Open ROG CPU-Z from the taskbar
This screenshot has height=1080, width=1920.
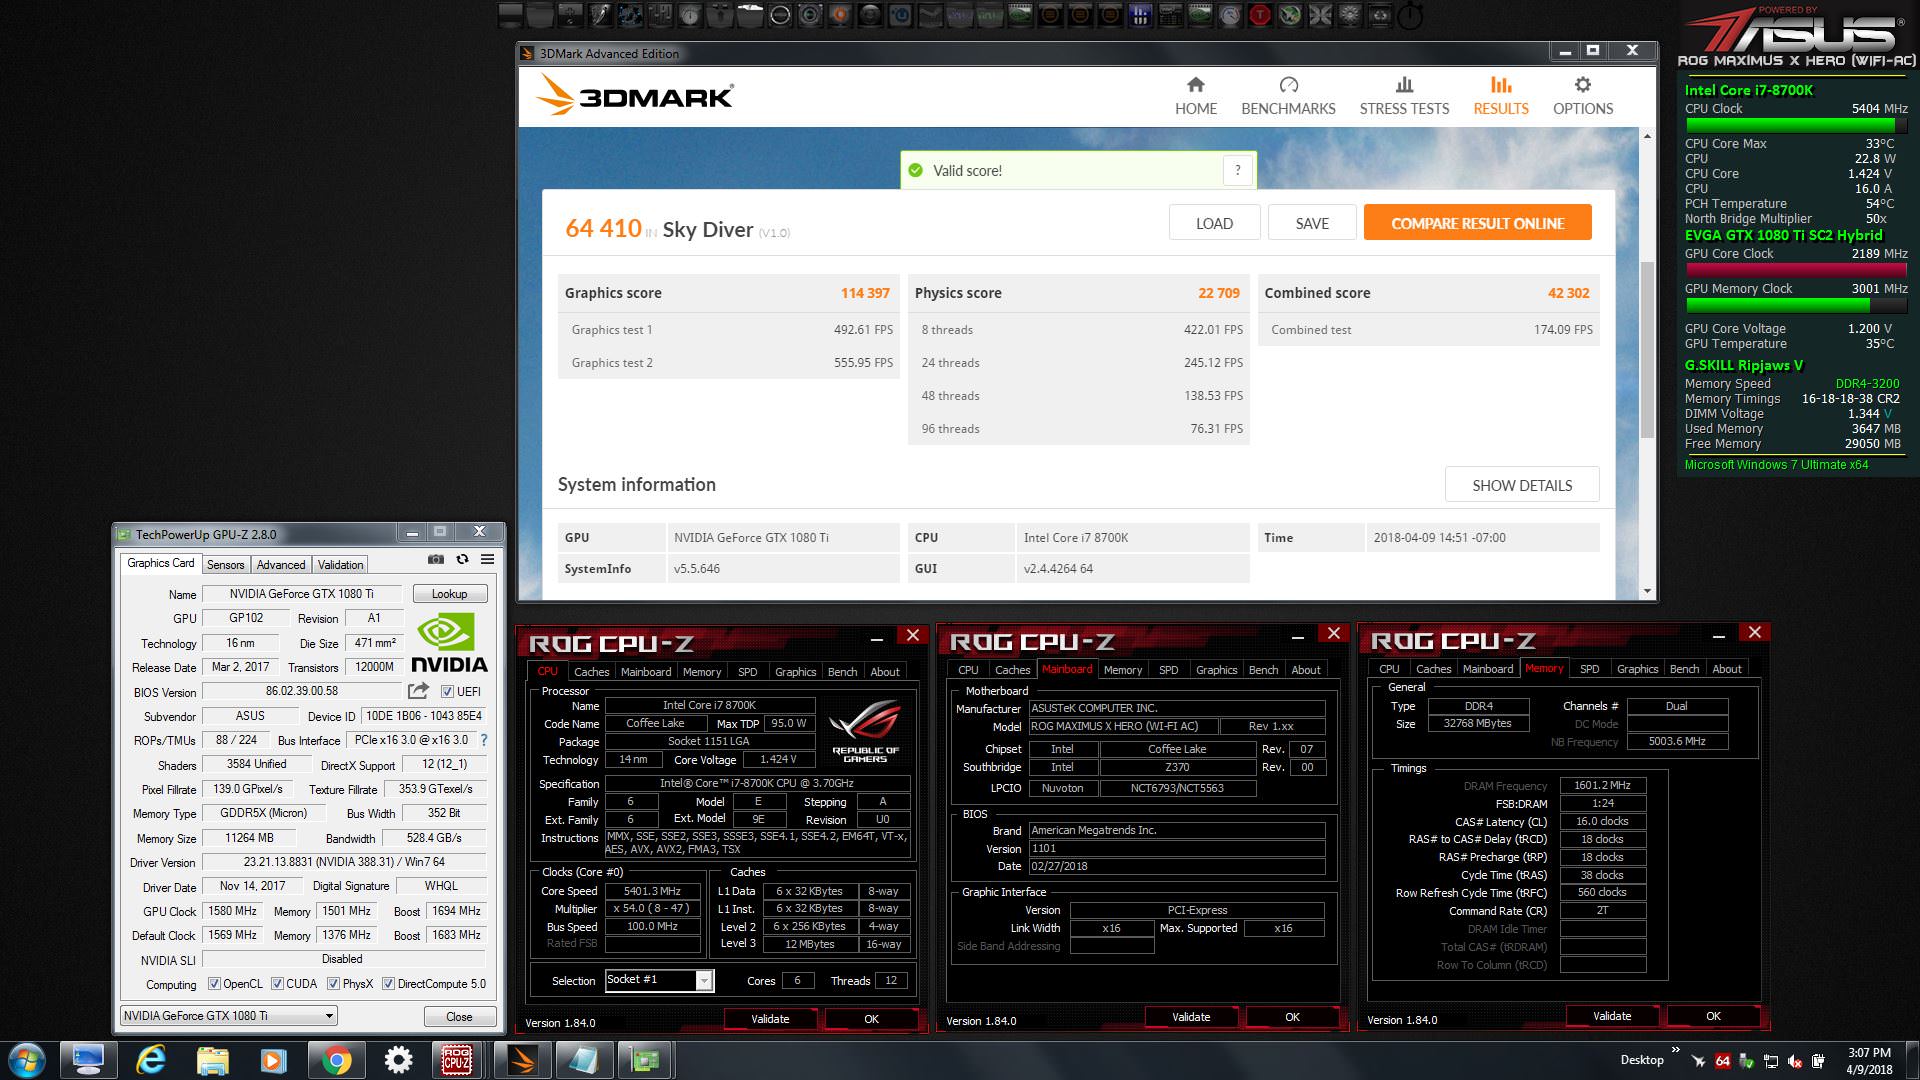point(456,1059)
